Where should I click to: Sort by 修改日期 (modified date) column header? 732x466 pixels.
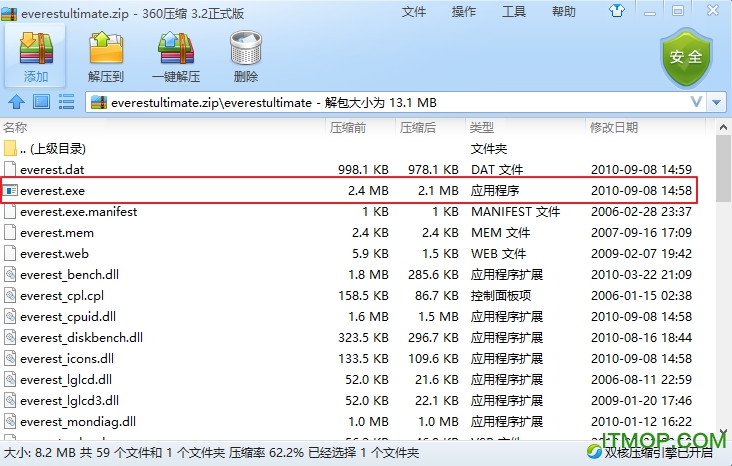614,127
